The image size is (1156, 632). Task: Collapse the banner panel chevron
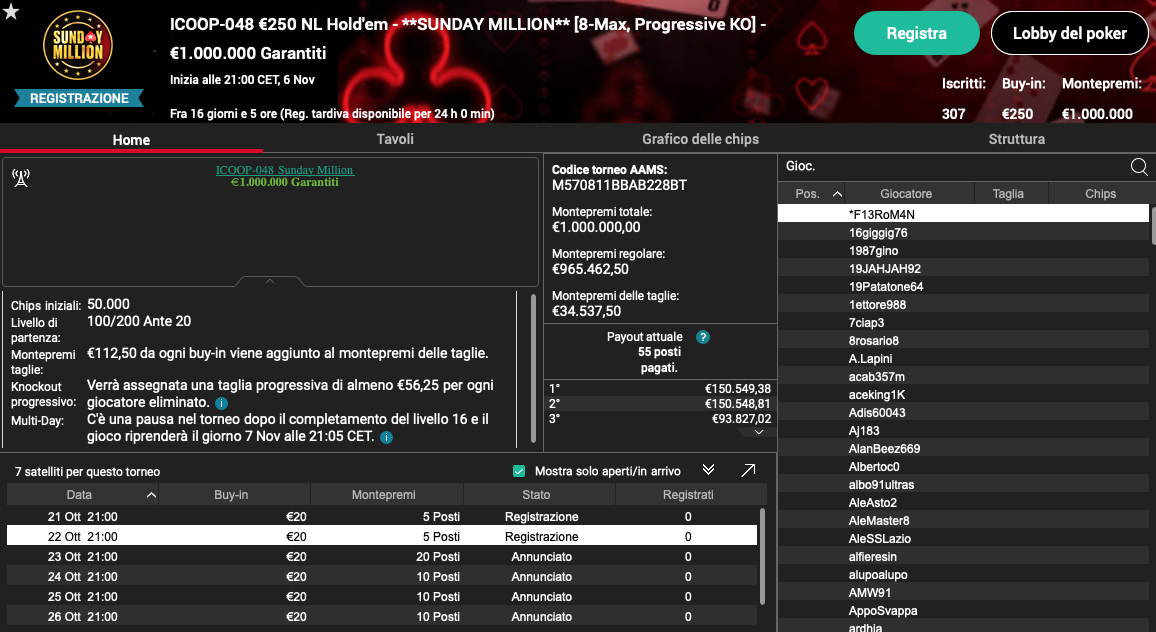pos(269,281)
